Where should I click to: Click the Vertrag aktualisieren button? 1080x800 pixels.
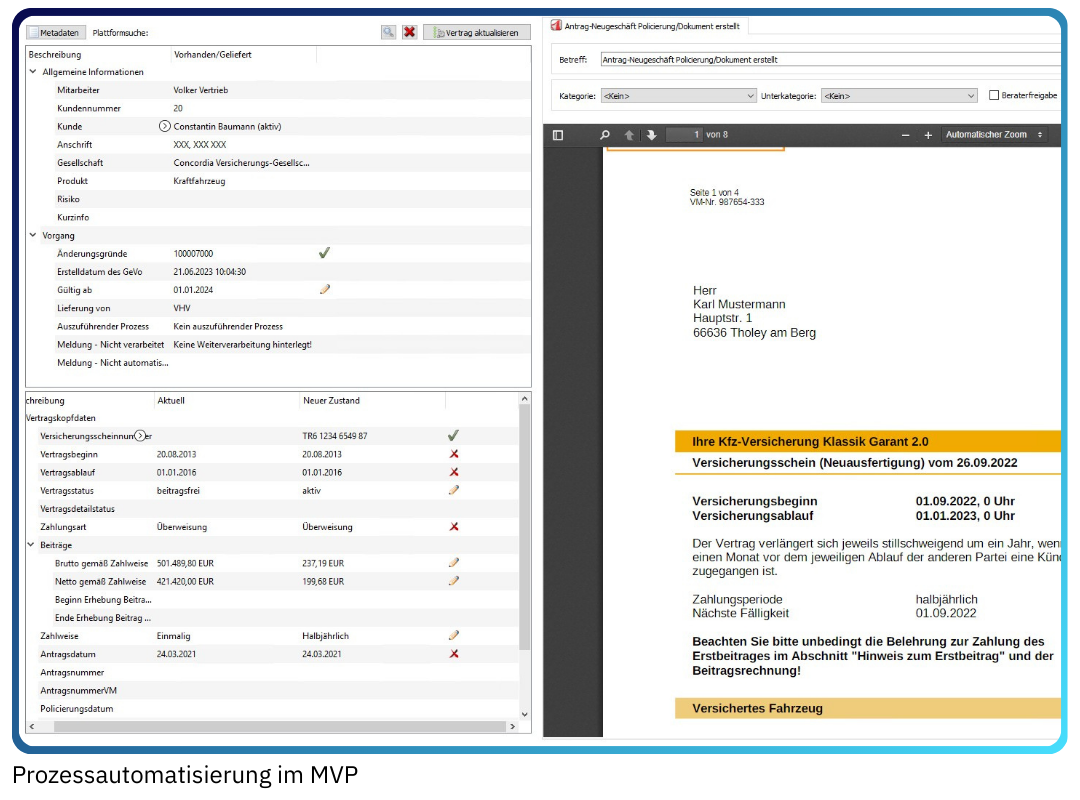pyautogui.click(x=477, y=32)
